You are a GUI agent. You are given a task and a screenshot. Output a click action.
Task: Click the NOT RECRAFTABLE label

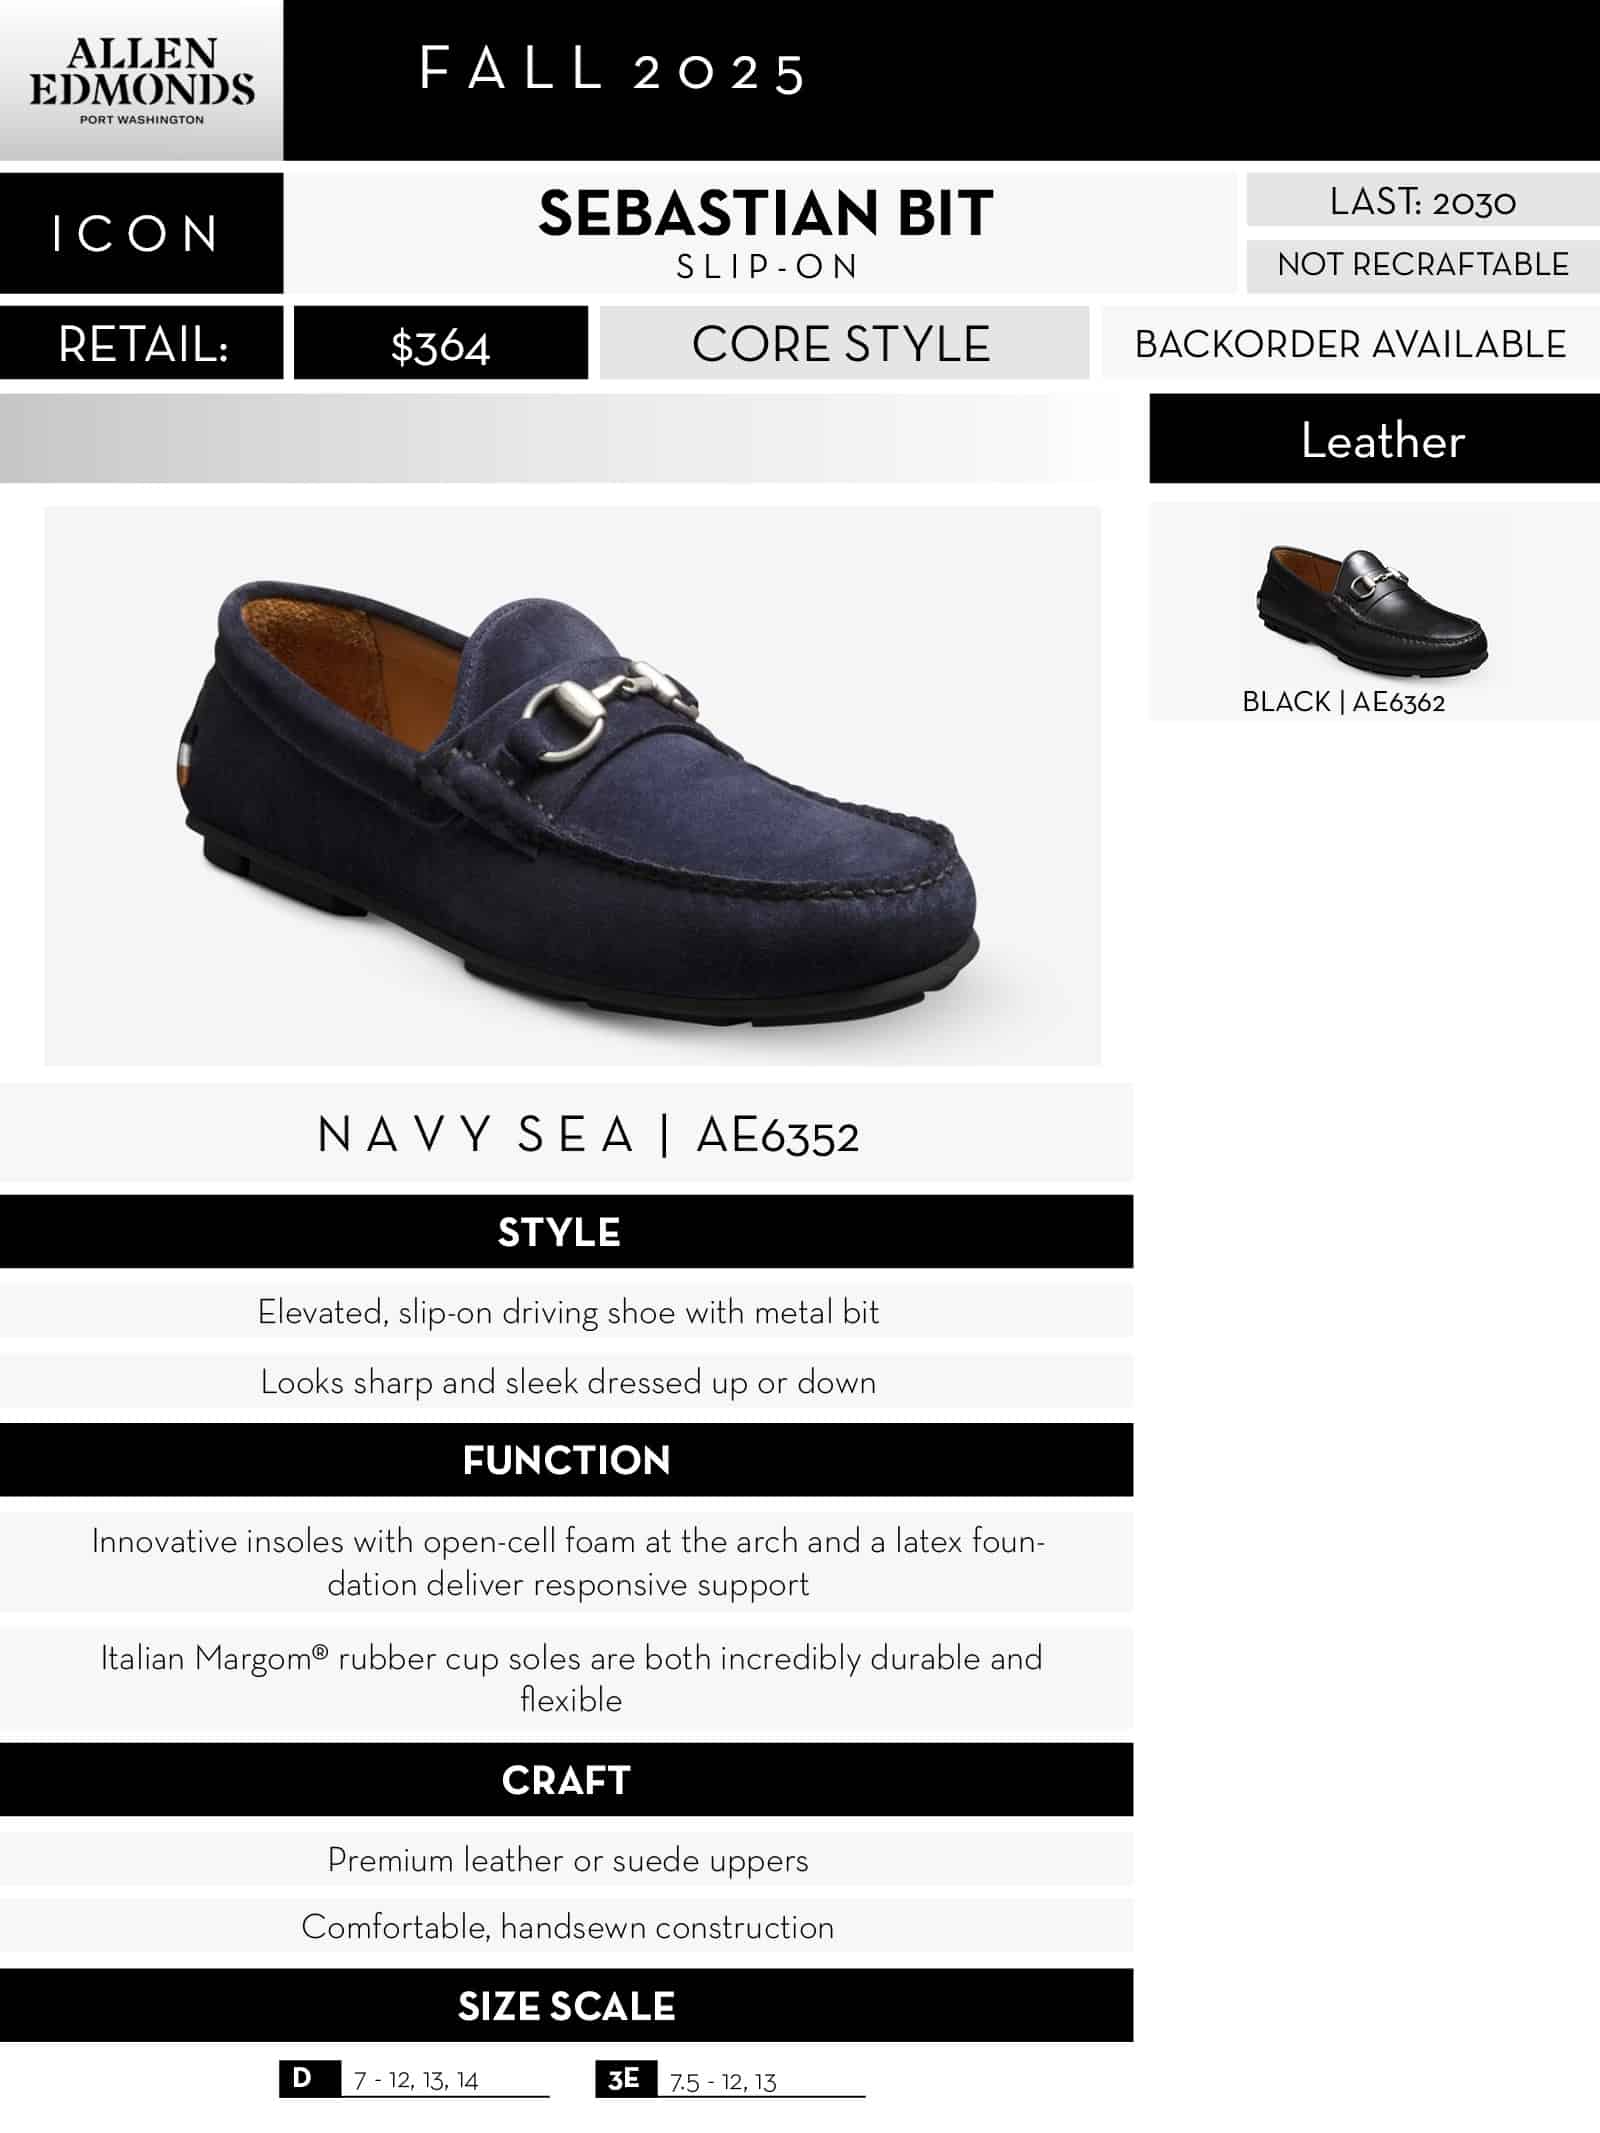[x=1422, y=265]
